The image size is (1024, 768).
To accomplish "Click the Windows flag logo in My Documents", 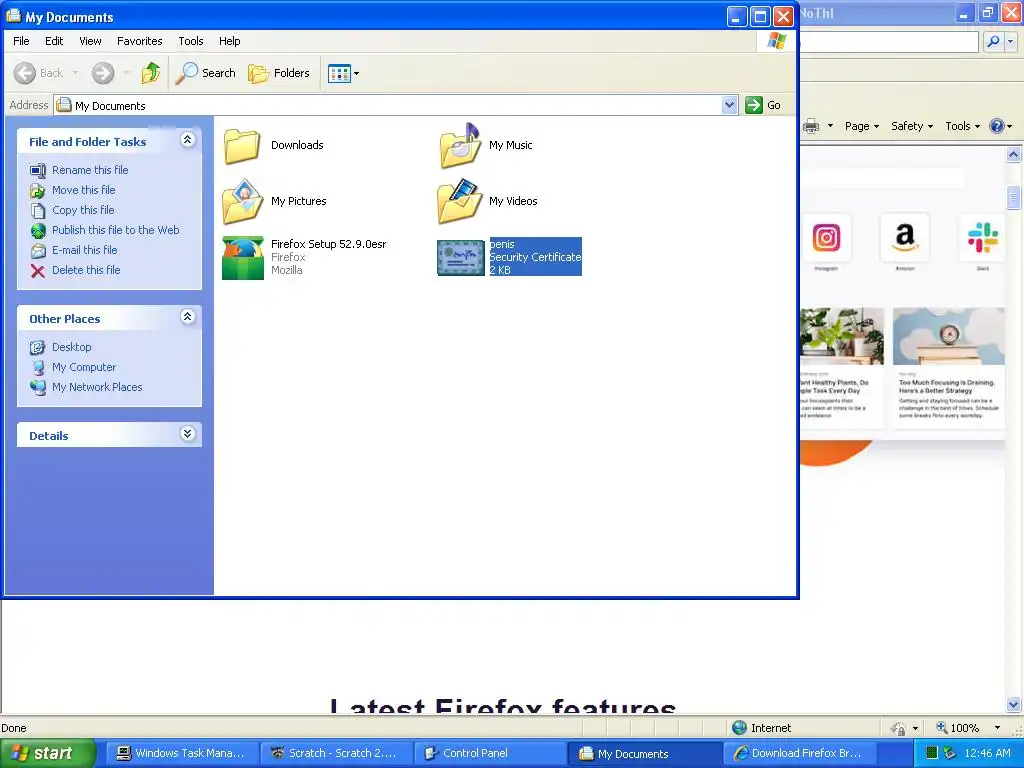I will pyautogui.click(x=776, y=41).
